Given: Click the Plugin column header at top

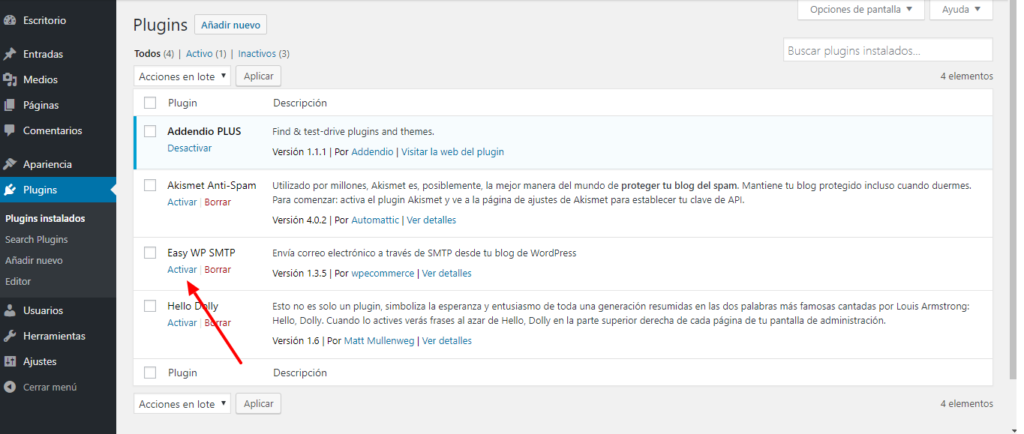Looking at the screenshot, I should pyautogui.click(x=182, y=103).
